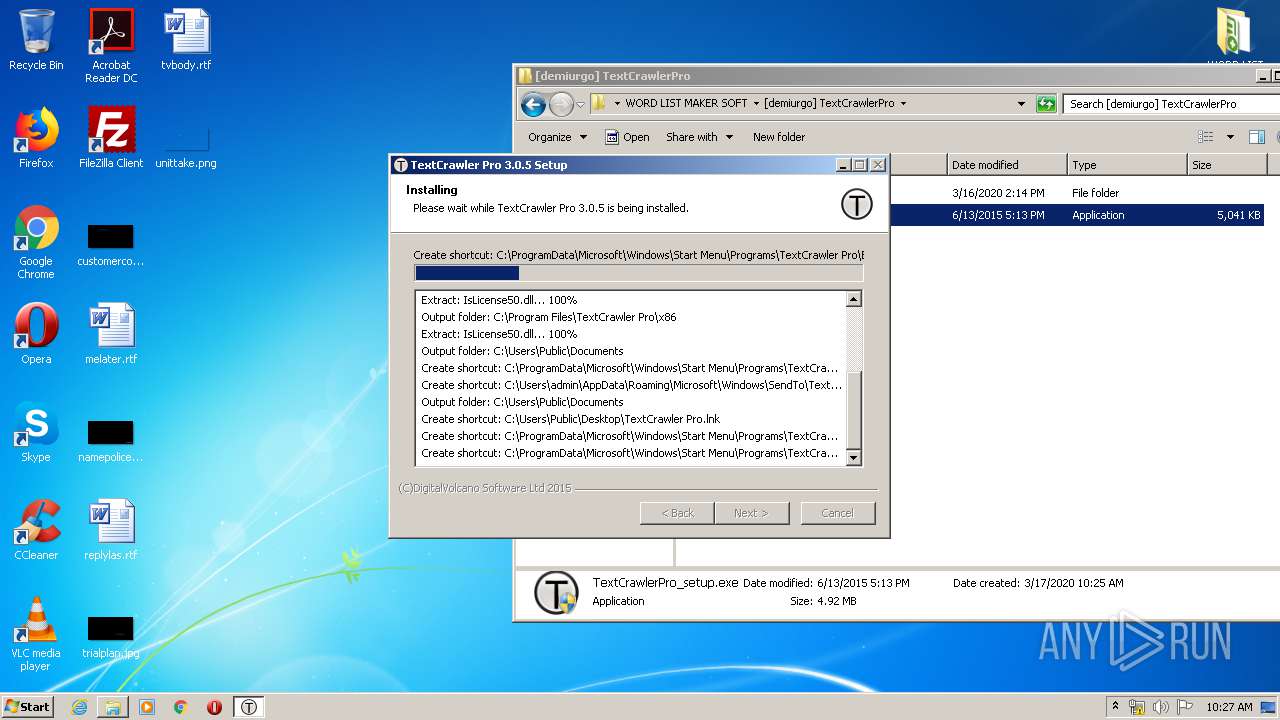
Task: Open the Action Center flag icon
Action: click(x=1185, y=707)
